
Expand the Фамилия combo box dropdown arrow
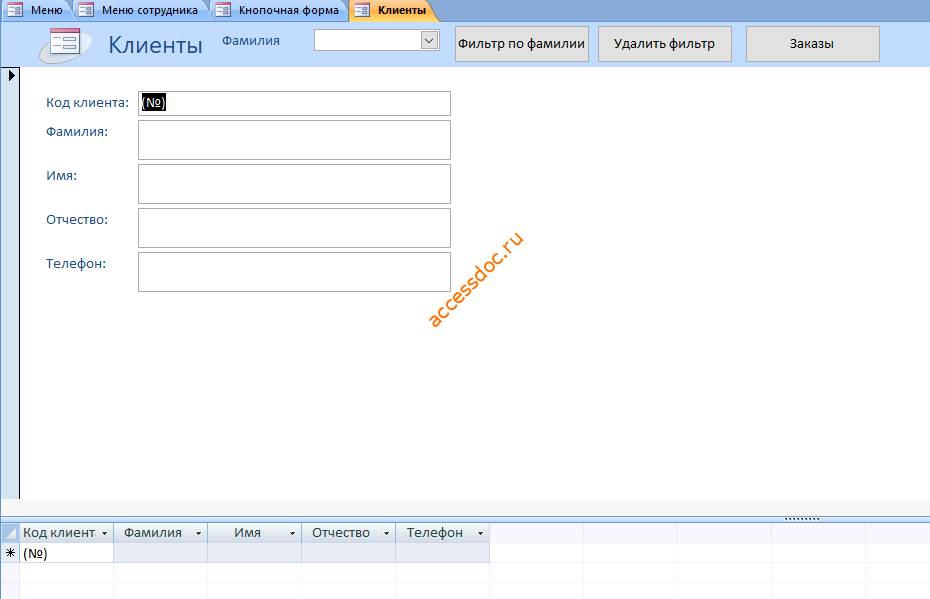429,40
